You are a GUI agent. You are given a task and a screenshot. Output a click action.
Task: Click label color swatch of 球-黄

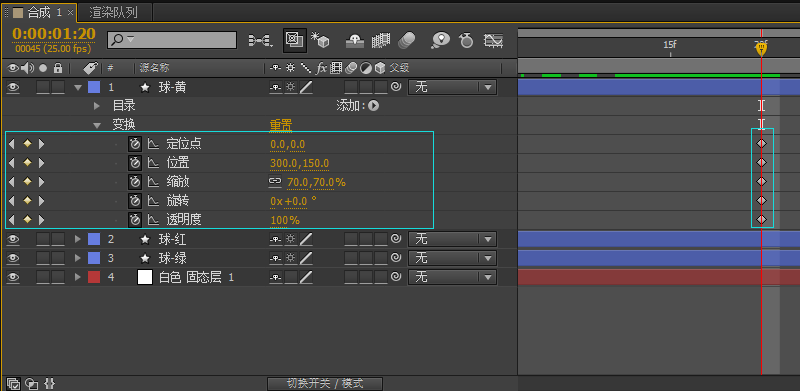94,87
